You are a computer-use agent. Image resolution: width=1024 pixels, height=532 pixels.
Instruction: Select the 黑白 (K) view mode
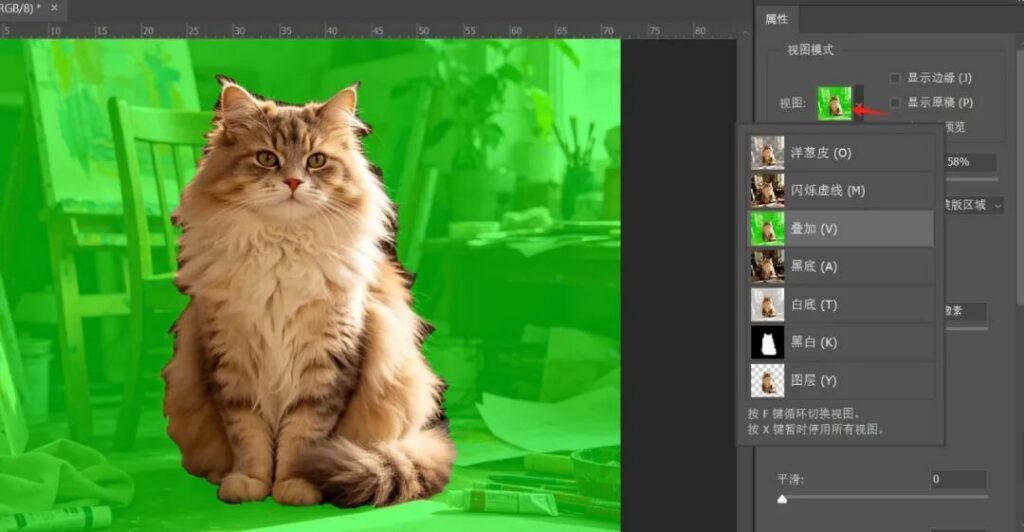coord(840,342)
